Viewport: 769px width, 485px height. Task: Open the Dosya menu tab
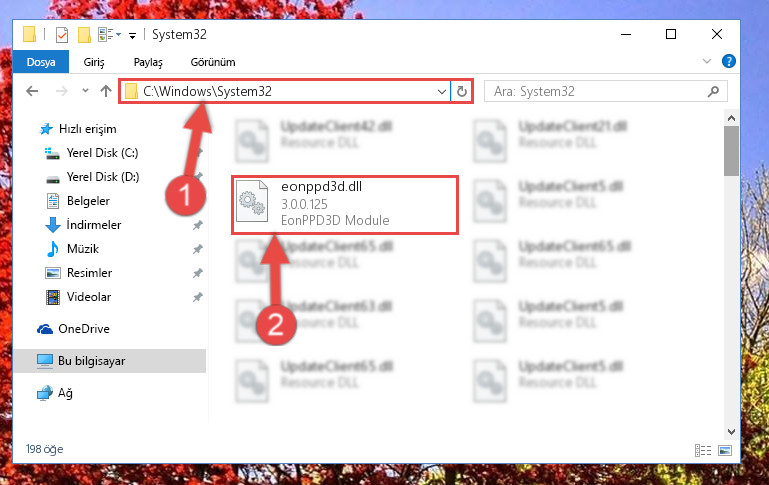point(41,62)
